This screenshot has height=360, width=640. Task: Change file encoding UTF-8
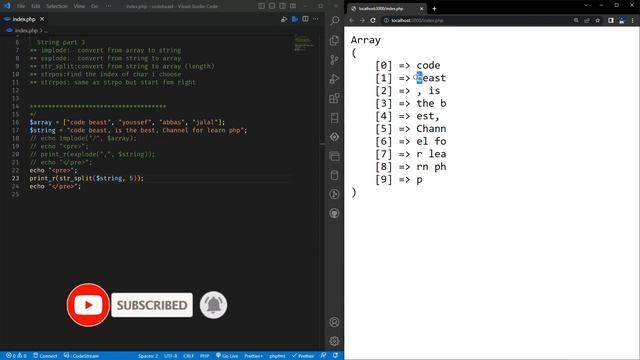pos(170,356)
